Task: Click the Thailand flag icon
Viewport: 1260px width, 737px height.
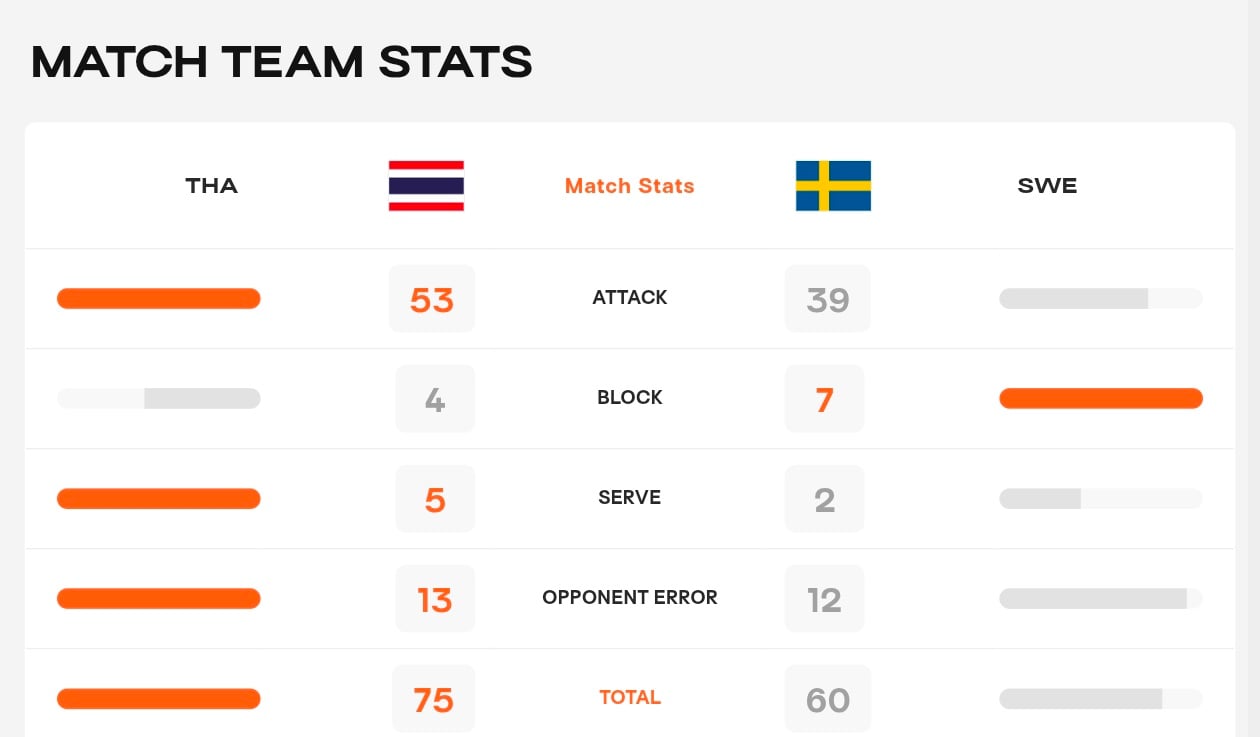Action: point(426,186)
